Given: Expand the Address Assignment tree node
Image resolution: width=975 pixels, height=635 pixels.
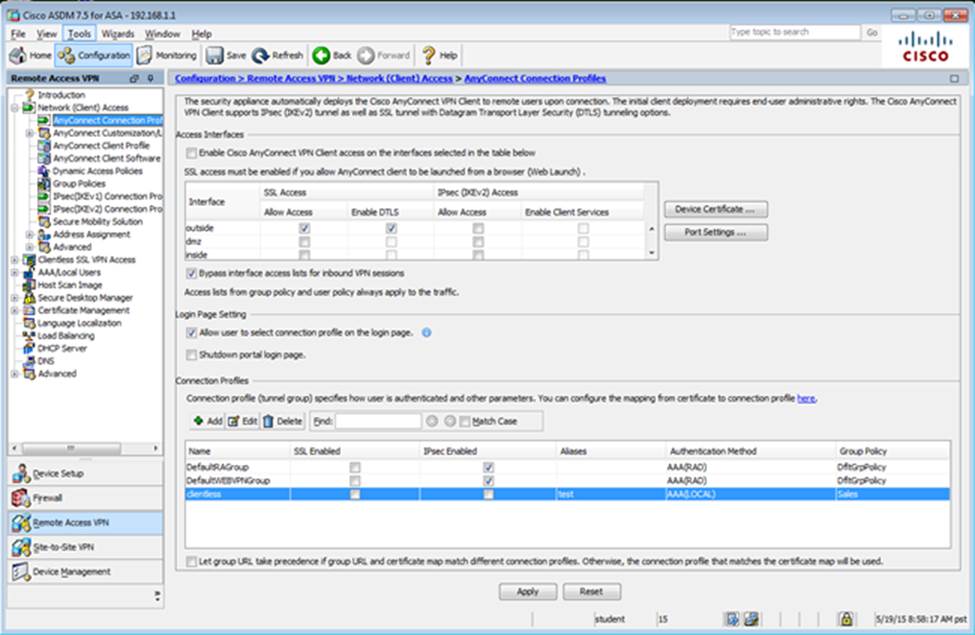Looking at the screenshot, I should point(29,235).
